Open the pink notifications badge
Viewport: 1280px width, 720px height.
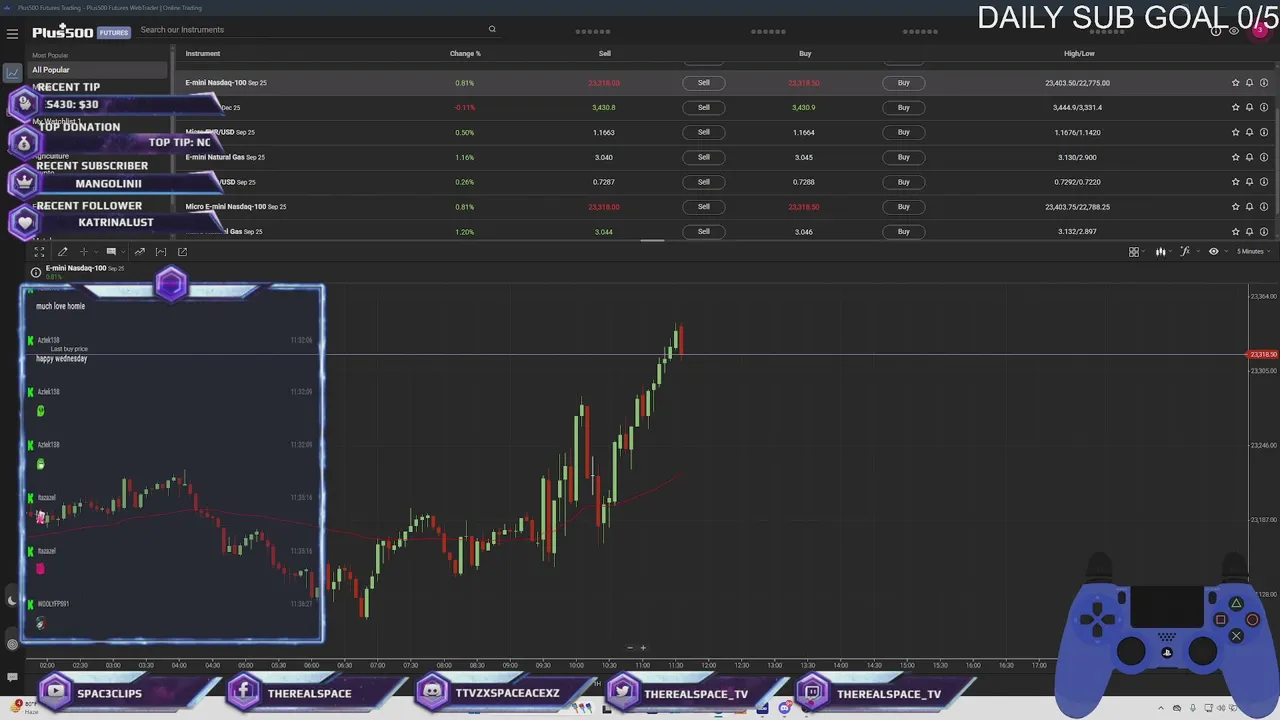pyautogui.click(x=1260, y=31)
